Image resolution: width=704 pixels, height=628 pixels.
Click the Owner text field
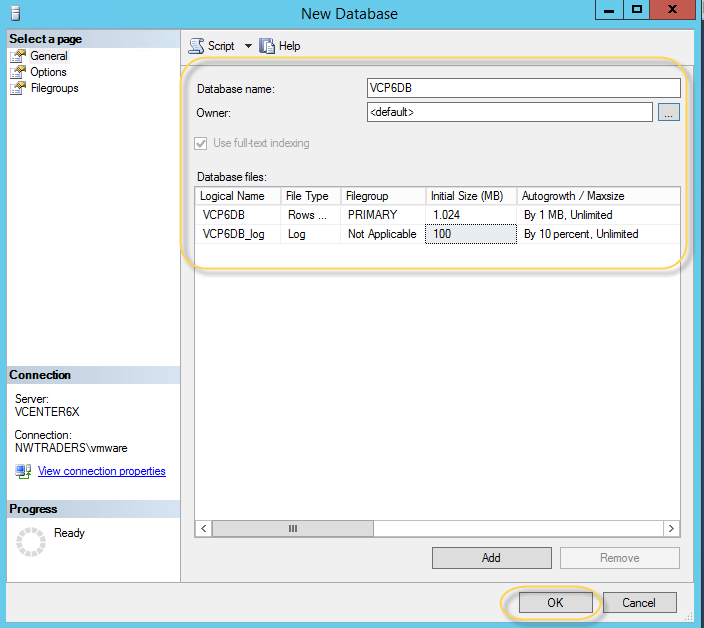coord(509,113)
